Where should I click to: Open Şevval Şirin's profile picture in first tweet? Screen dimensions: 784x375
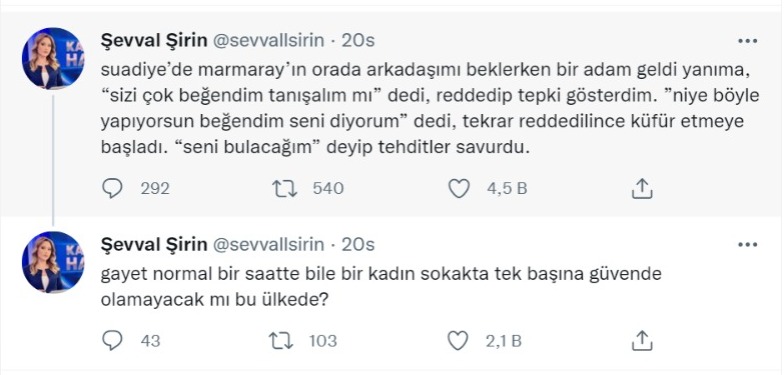(x=53, y=58)
